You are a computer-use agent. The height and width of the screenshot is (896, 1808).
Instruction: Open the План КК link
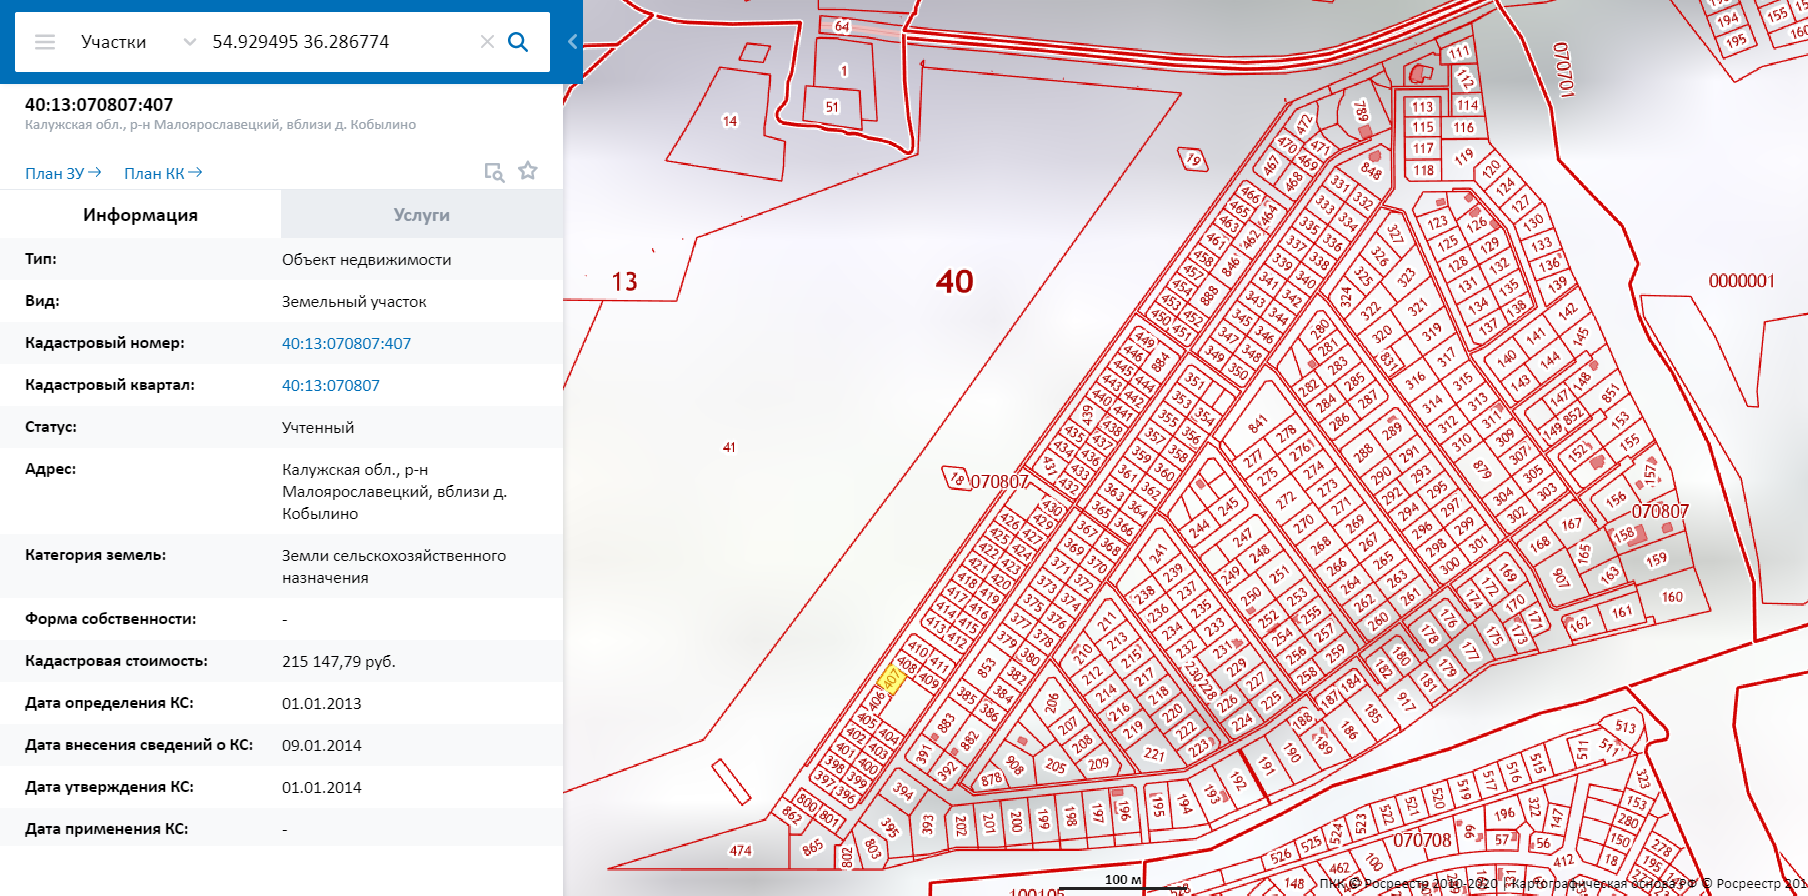(163, 173)
